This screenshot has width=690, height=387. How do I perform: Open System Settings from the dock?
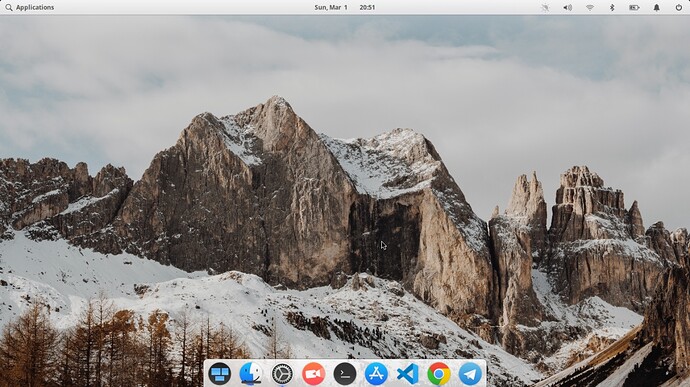coord(282,374)
